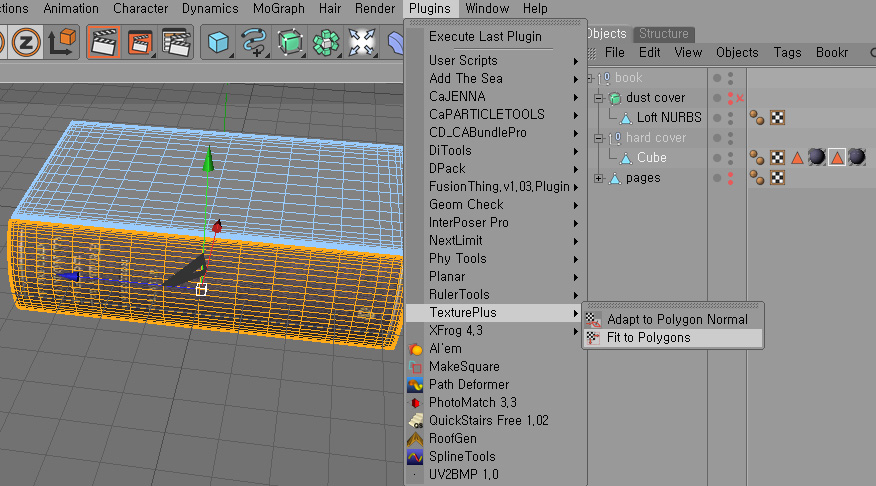Open Render Settings clapperboard icon
The image size is (876, 486).
pyautogui.click(x=176, y=42)
